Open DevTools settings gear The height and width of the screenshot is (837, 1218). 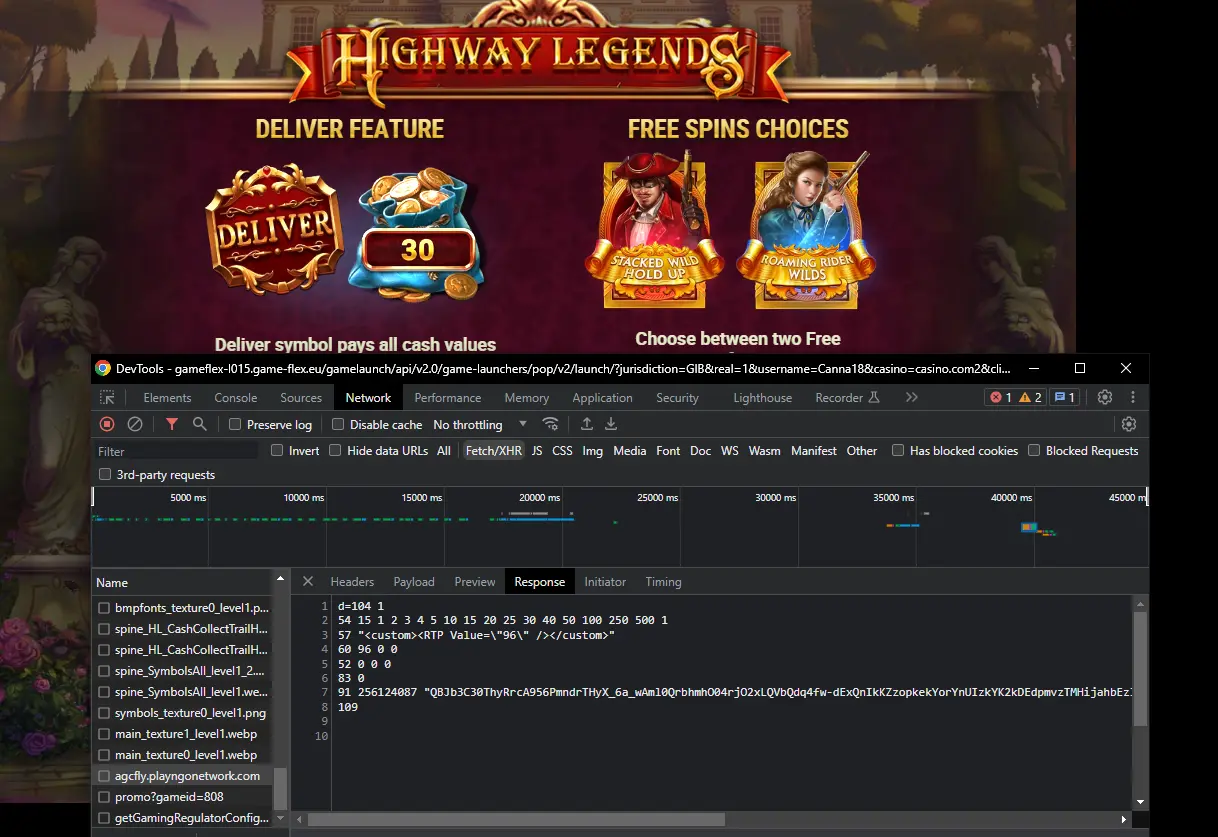point(1105,397)
